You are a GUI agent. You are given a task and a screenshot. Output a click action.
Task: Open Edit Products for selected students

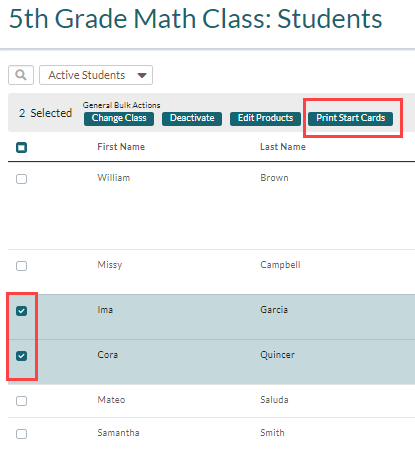265,118
